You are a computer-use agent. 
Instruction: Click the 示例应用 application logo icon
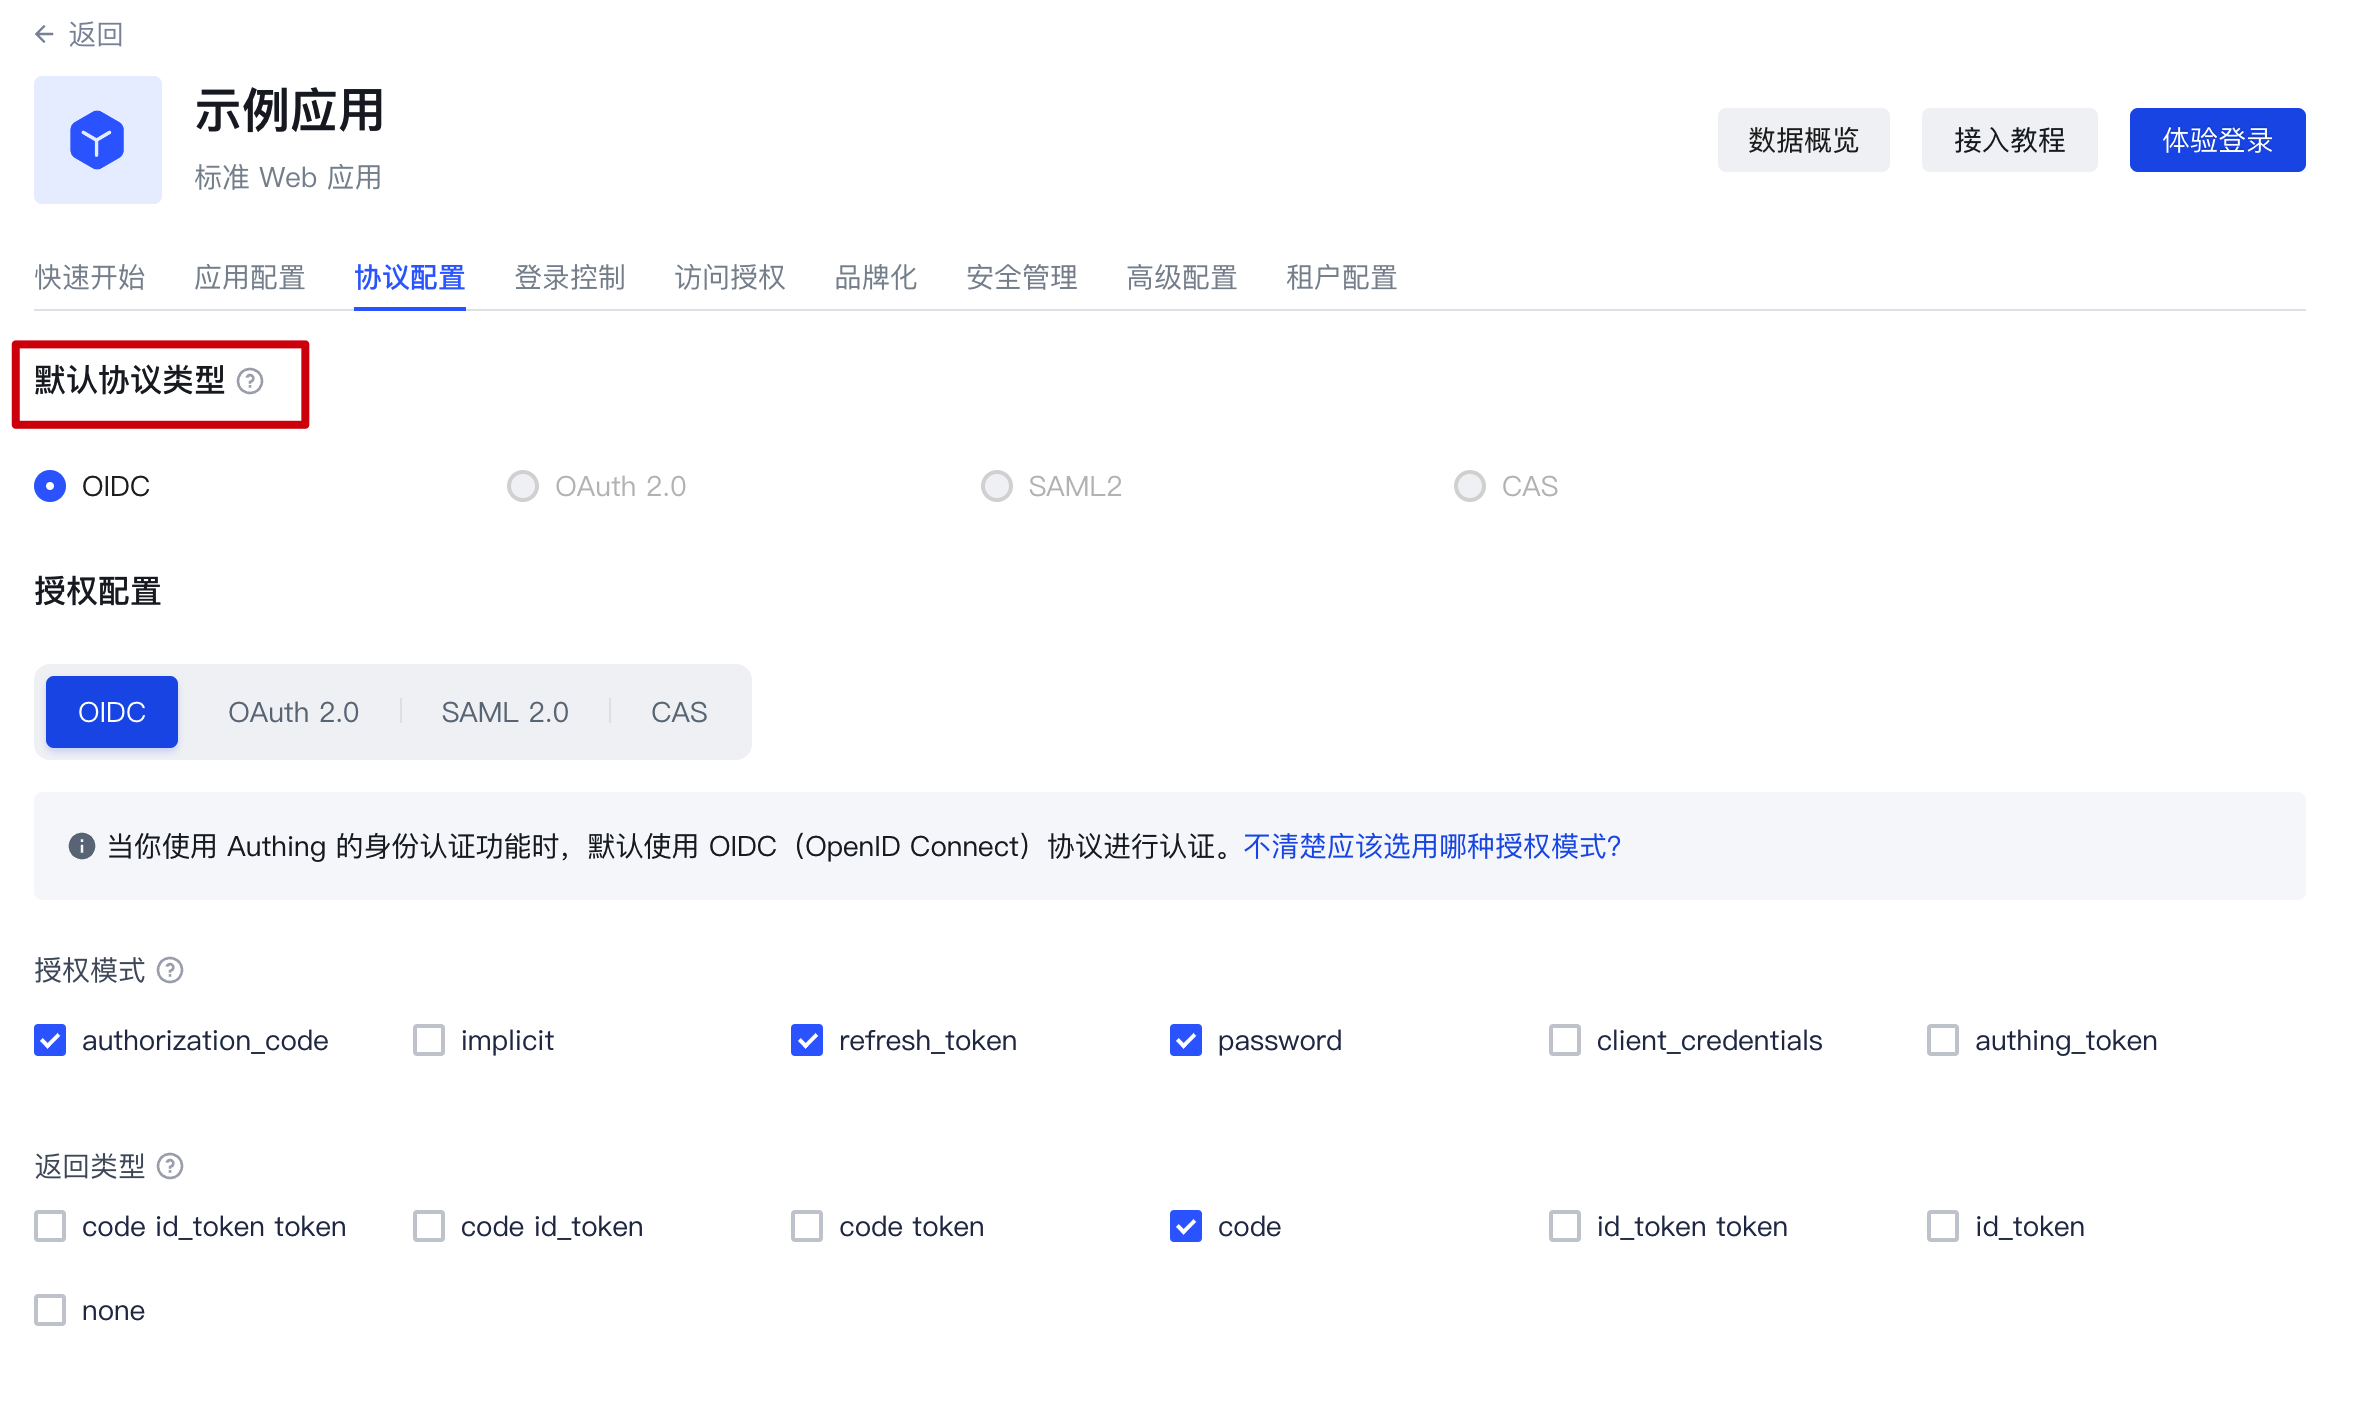click(x=97, y=140)
